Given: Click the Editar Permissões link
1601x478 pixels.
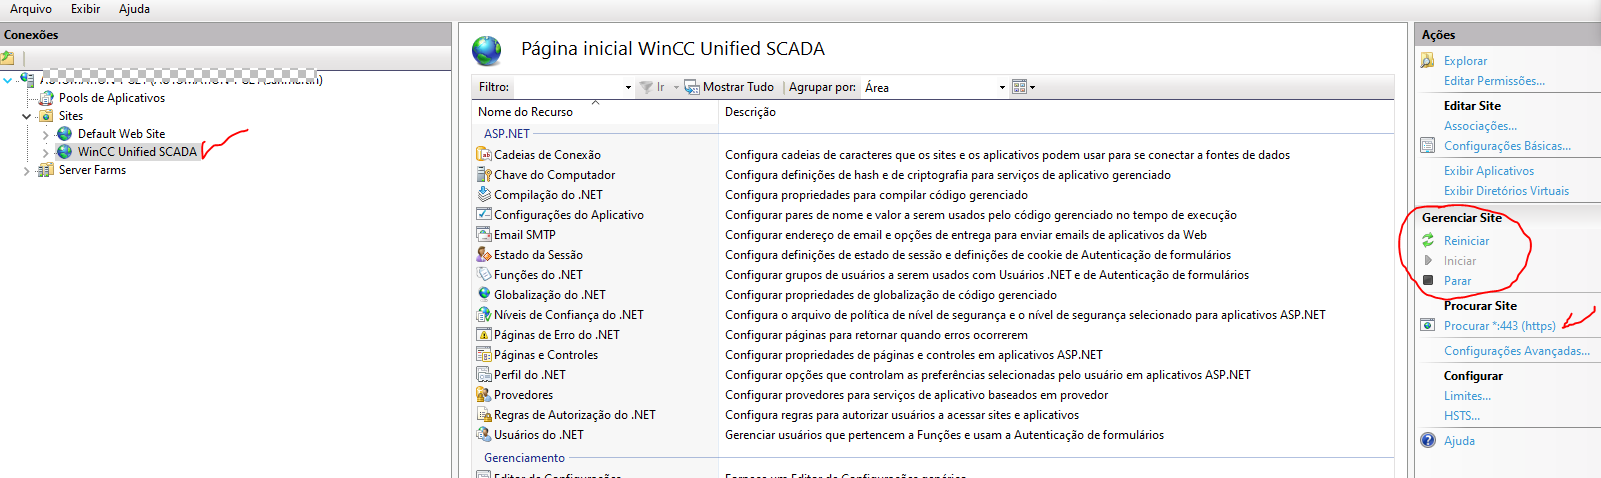Looking at the screenshot, I should click(x=1494, y=81).
